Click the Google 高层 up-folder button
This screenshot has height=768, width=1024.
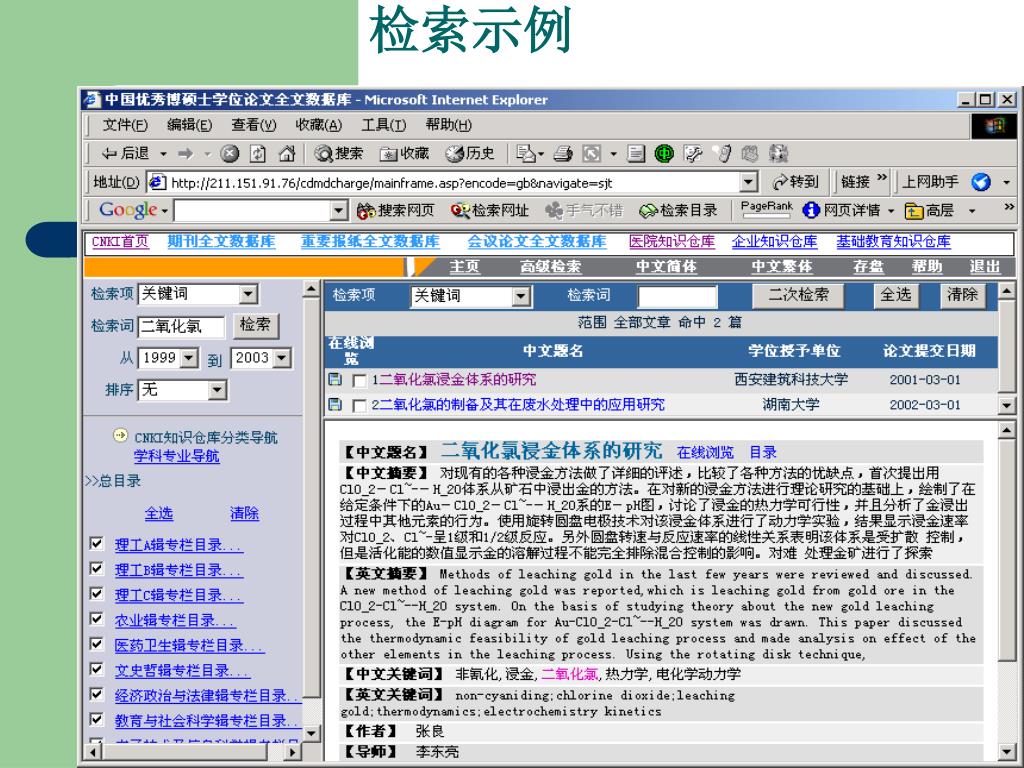pyautogui.click(x=929, y=210)
